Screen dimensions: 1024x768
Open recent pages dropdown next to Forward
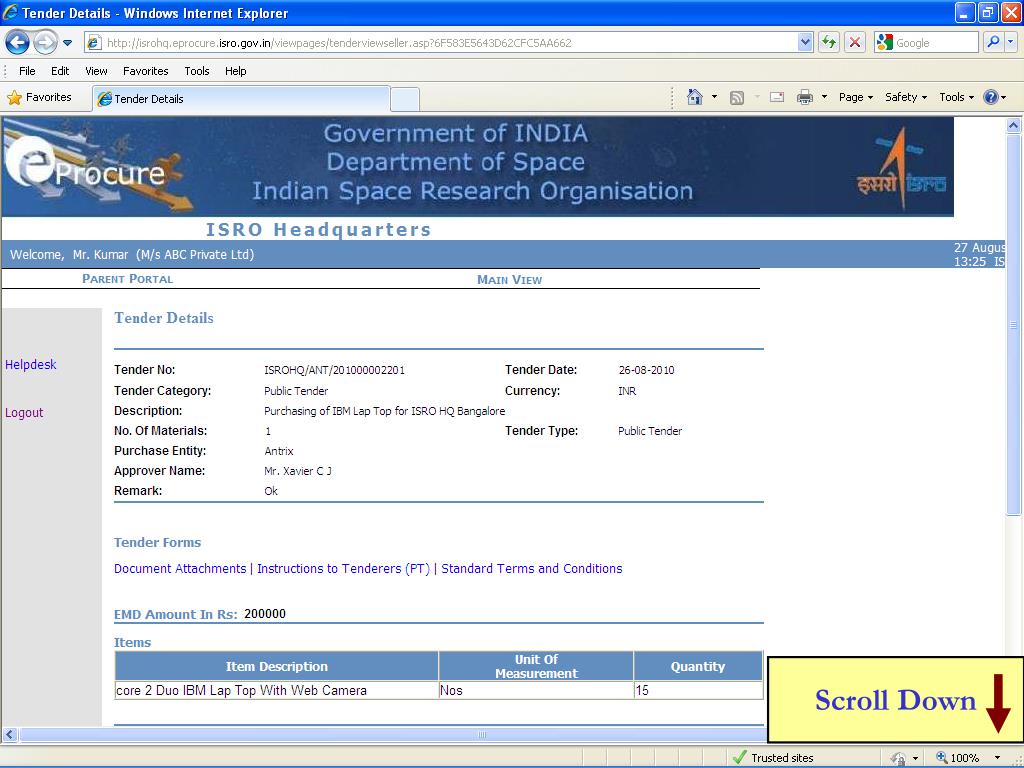[x=67, y=43]
